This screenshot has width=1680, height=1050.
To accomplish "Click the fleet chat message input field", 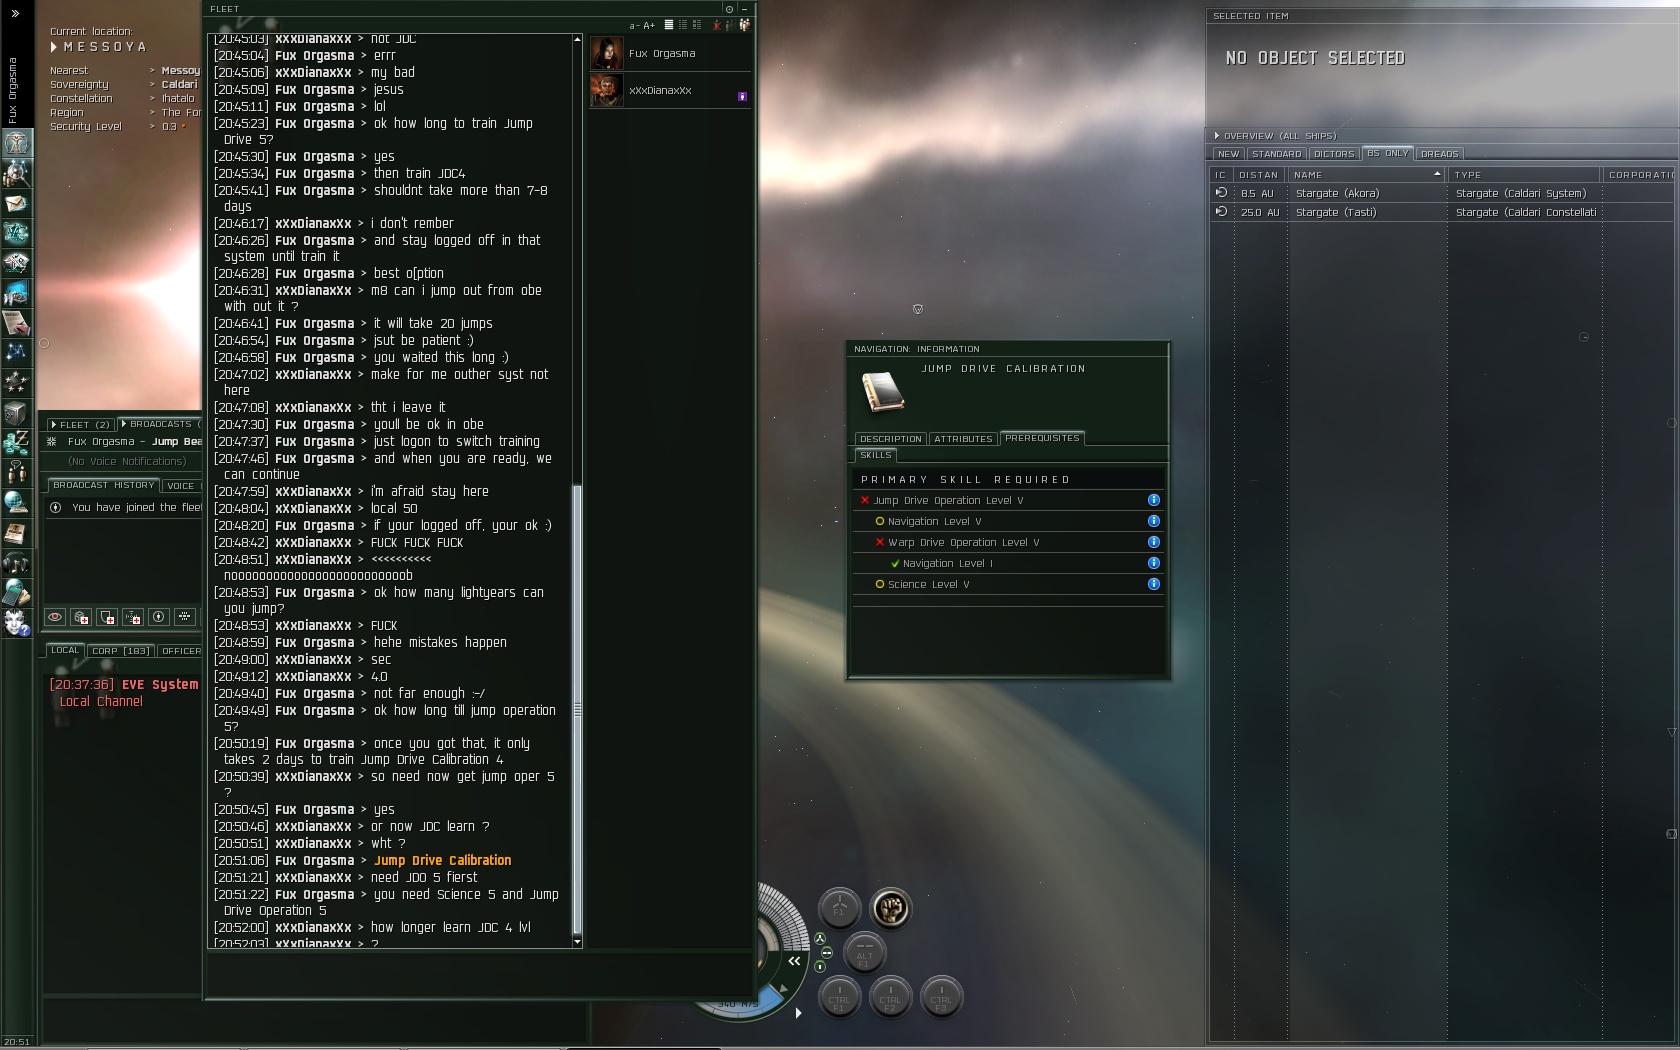I will [478, 974].
